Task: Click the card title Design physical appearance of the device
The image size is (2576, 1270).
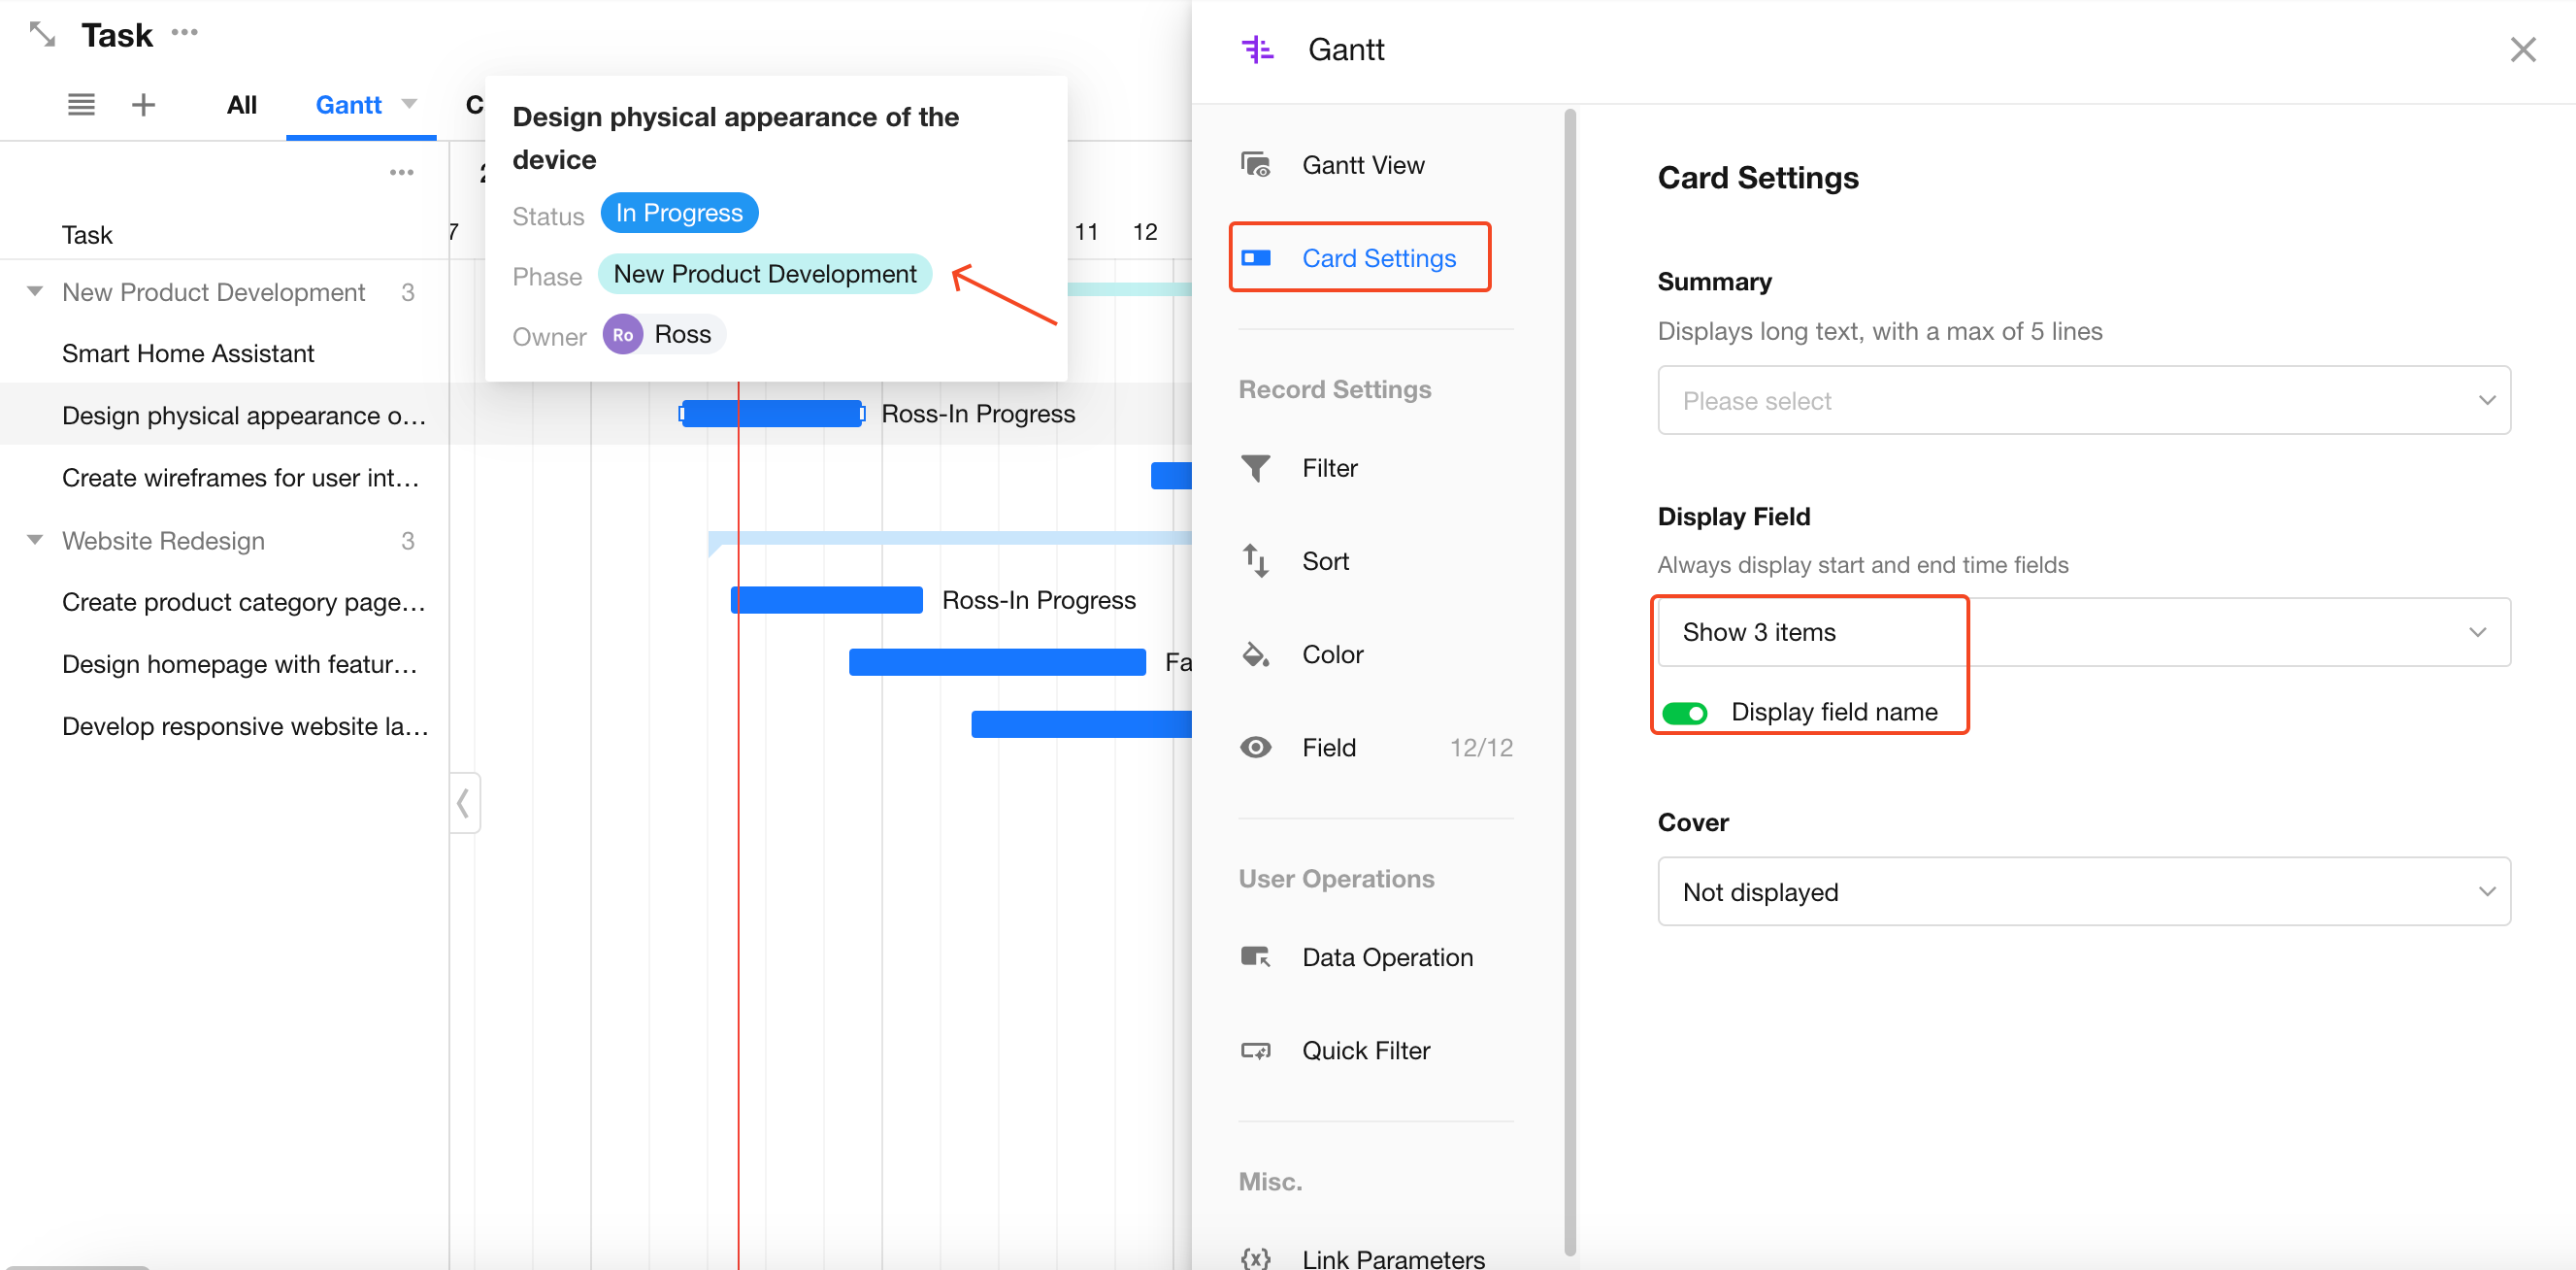Action: pos(735,138)
